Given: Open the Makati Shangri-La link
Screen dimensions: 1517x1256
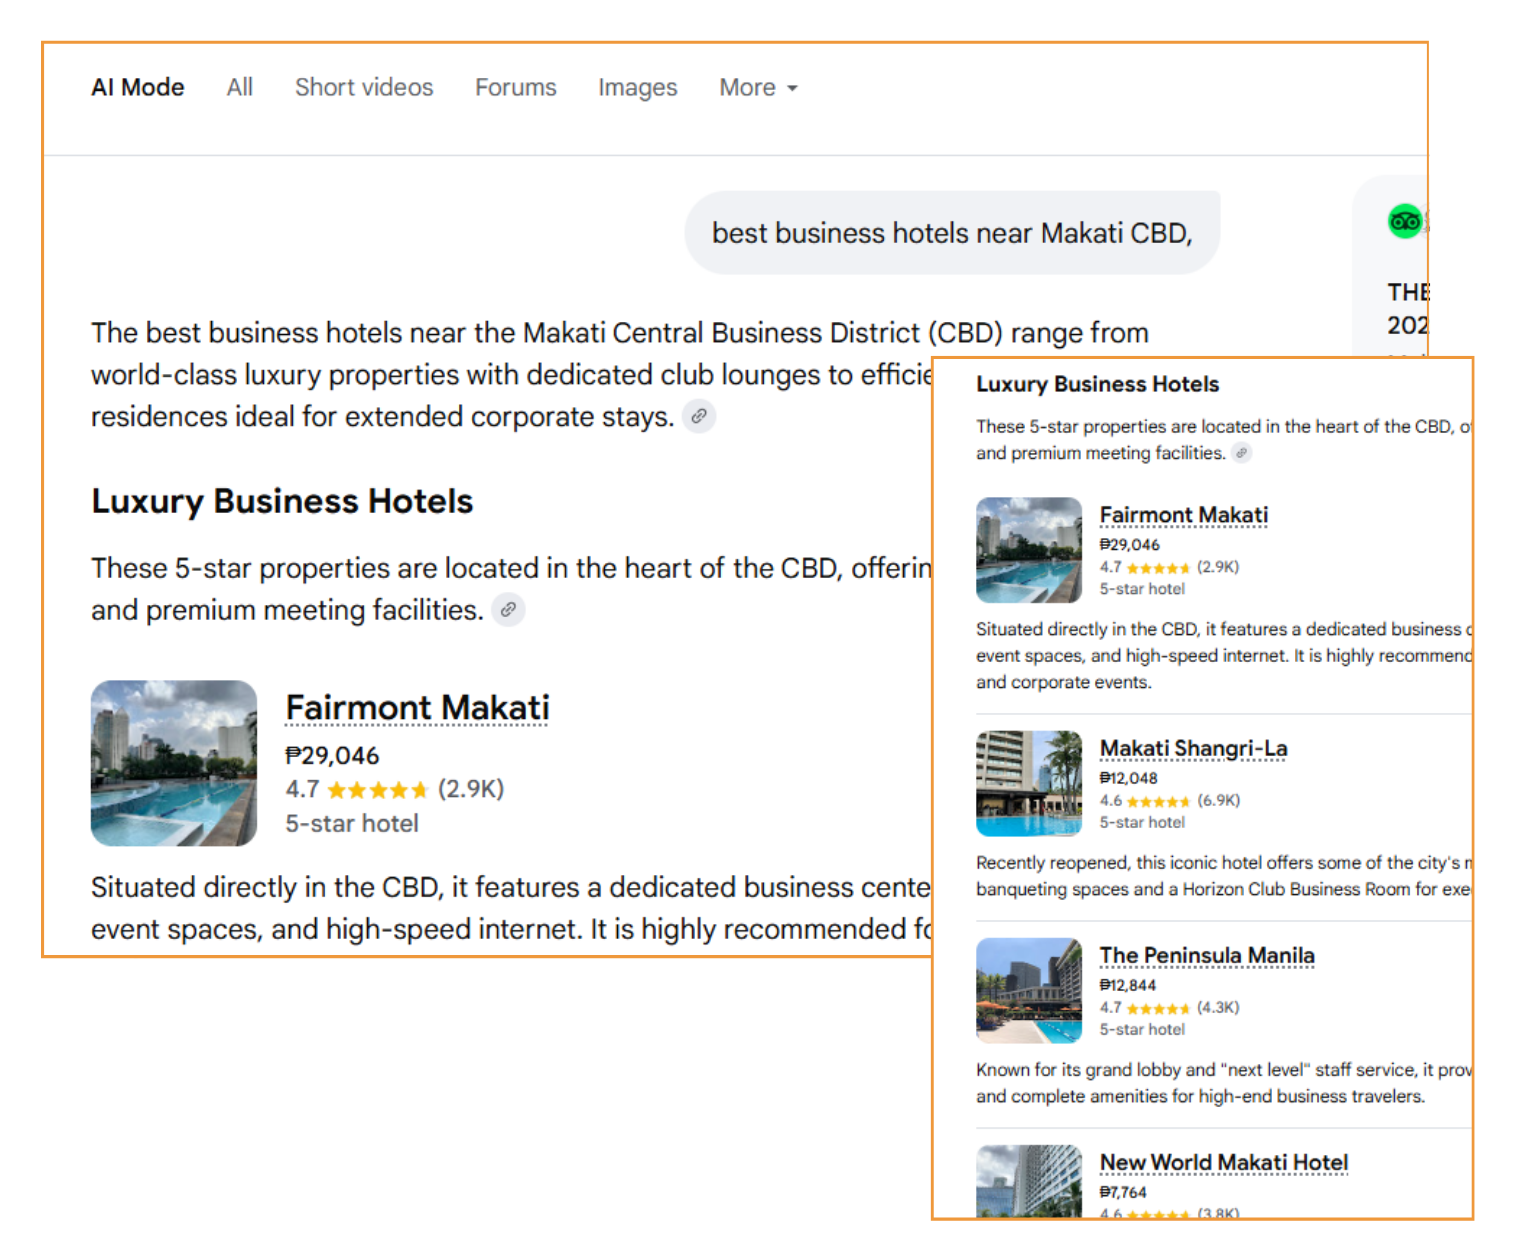Looking at the screenshot, I should tap(1194, 748).
